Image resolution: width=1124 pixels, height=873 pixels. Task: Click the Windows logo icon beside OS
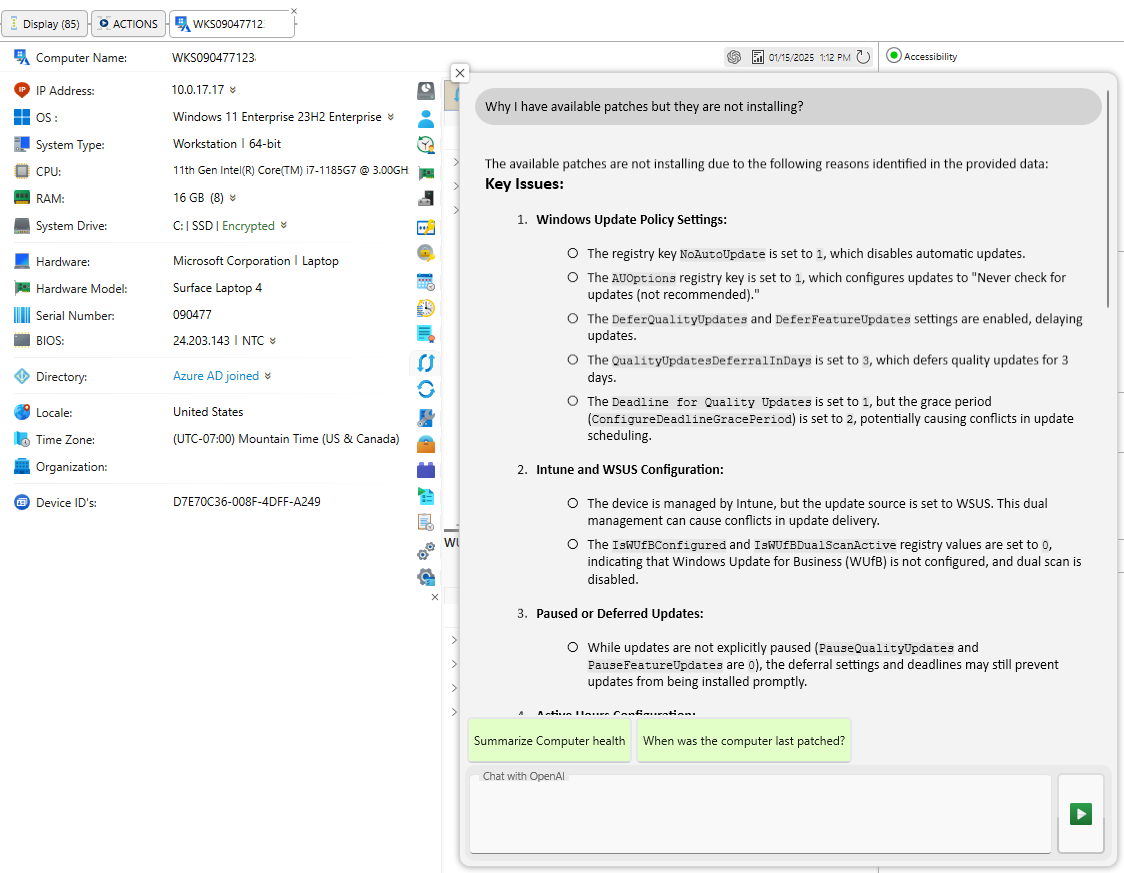[x=22, y=117]
